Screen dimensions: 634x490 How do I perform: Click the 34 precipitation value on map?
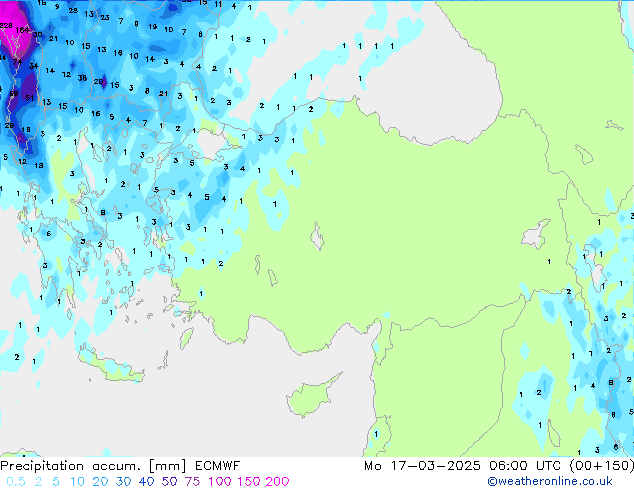point(34,66)
